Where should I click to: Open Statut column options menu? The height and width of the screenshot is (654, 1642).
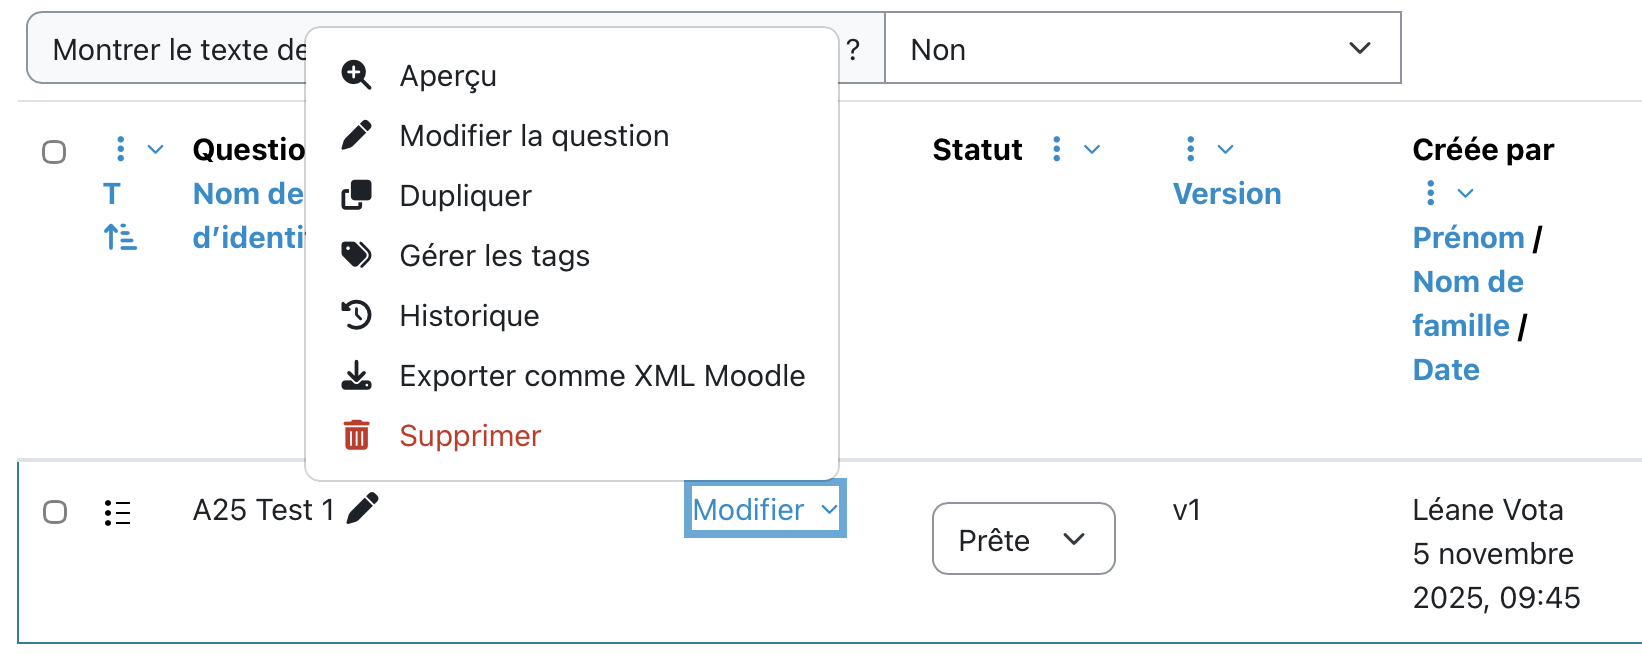coord(1057,149)
